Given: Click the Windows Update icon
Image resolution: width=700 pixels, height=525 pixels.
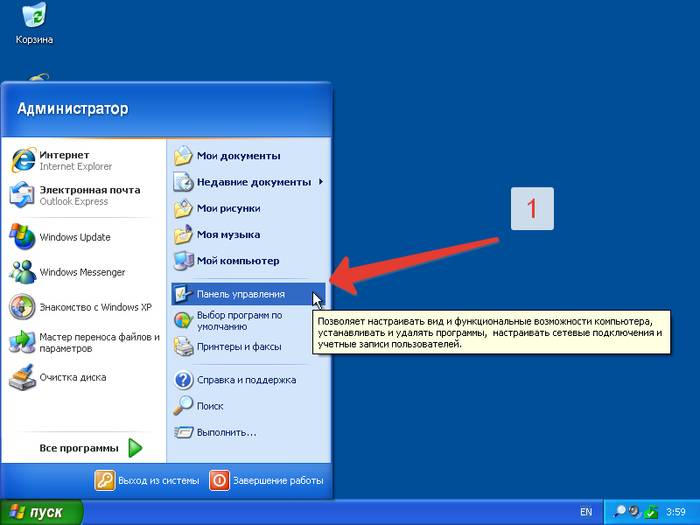Looking at the screenshot, I should click(x=22, y=237).
